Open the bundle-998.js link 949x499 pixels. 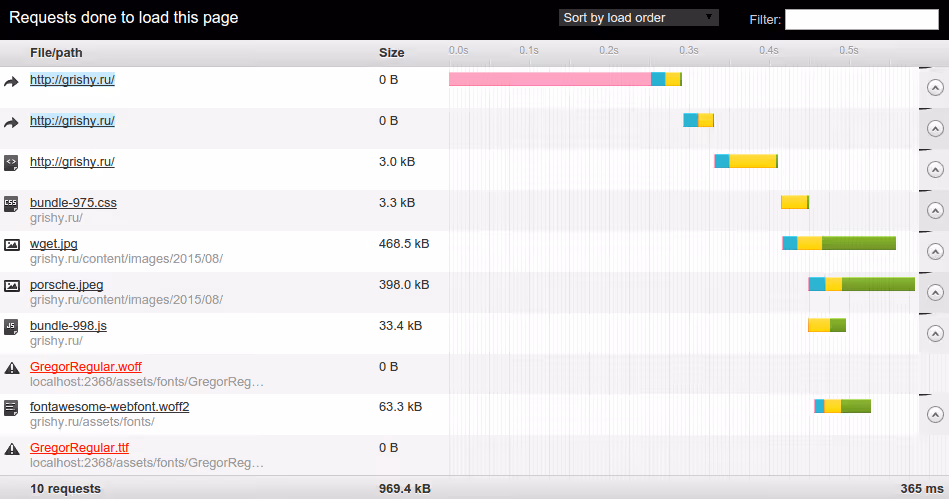tap(68, 326)
